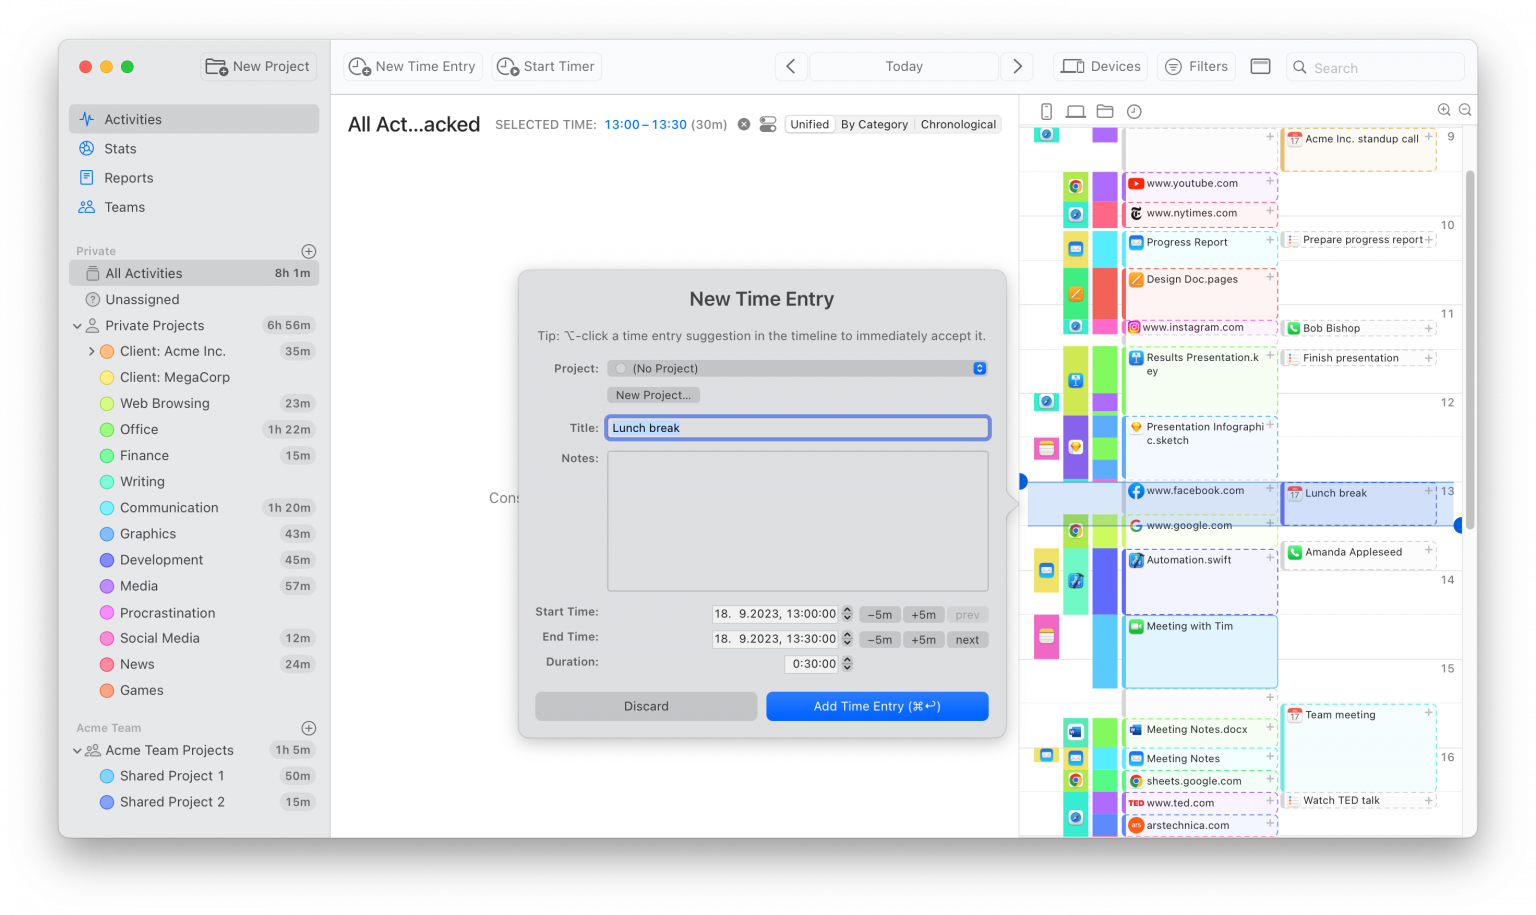
Task: Open the Project dropdown showing (No Project)
Action: (797, 368)
